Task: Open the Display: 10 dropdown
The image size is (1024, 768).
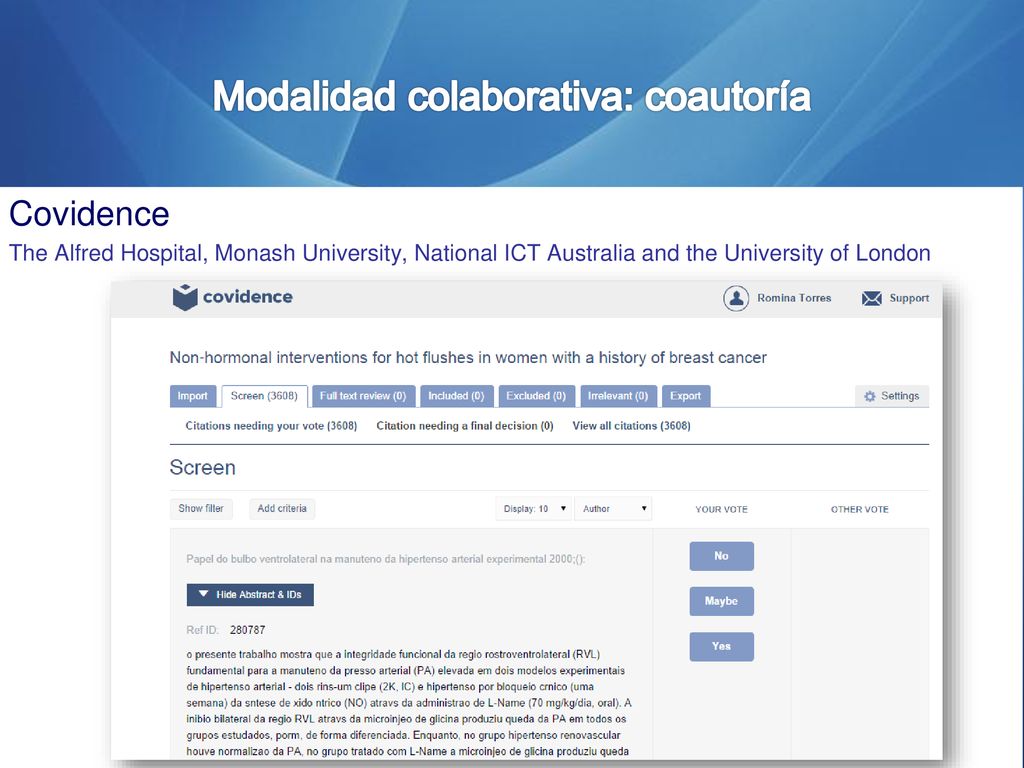Action: (x=534, y=509)
